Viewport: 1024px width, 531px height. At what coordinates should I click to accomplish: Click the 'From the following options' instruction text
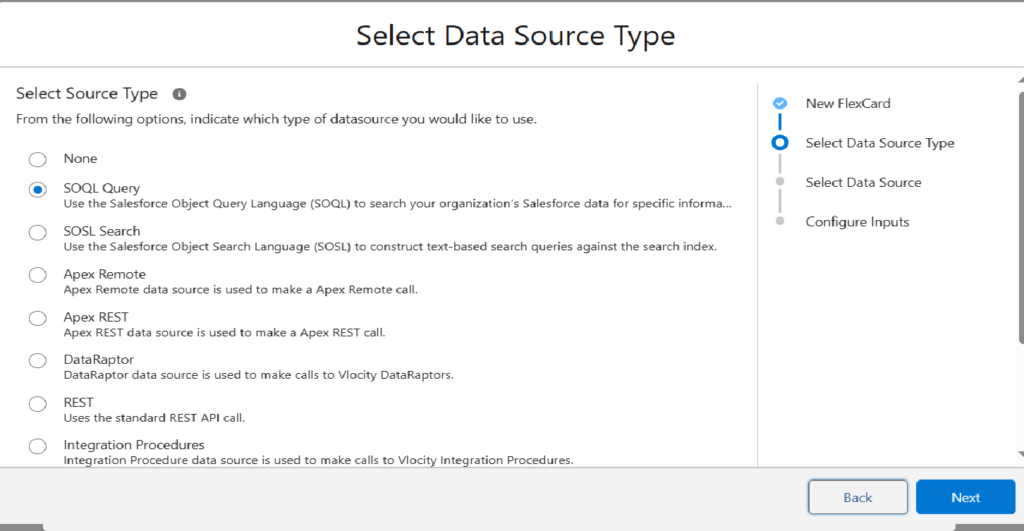tap(276, 120)
